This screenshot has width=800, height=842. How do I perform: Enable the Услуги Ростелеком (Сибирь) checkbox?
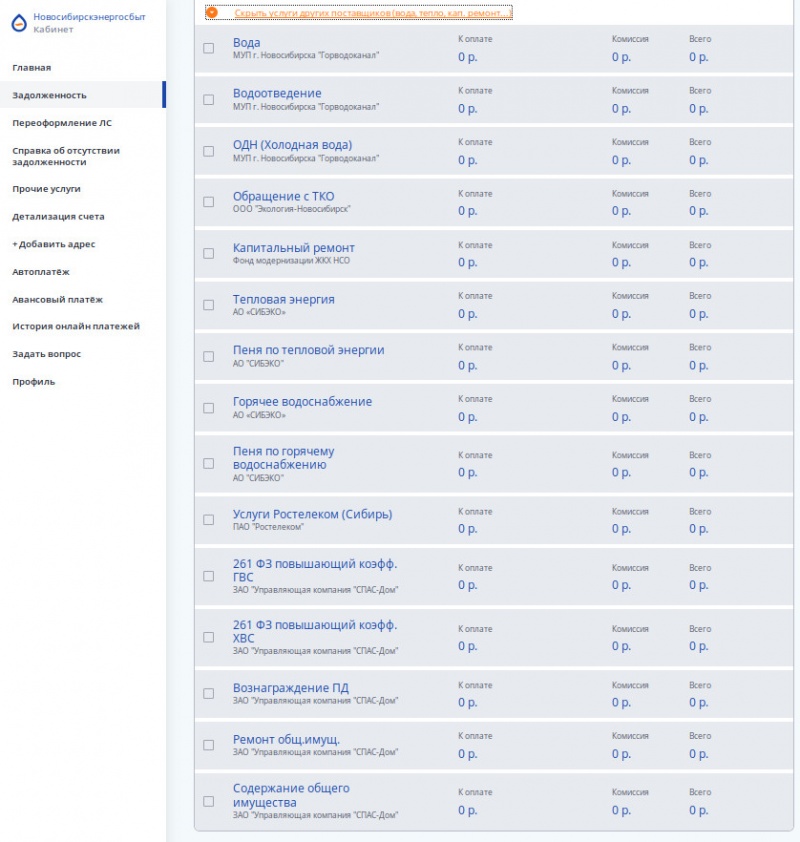click(208, 520)
